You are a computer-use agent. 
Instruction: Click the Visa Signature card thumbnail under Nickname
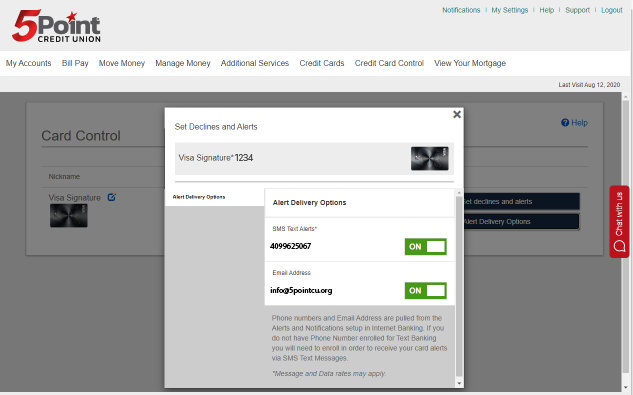(x=69, y=215)
